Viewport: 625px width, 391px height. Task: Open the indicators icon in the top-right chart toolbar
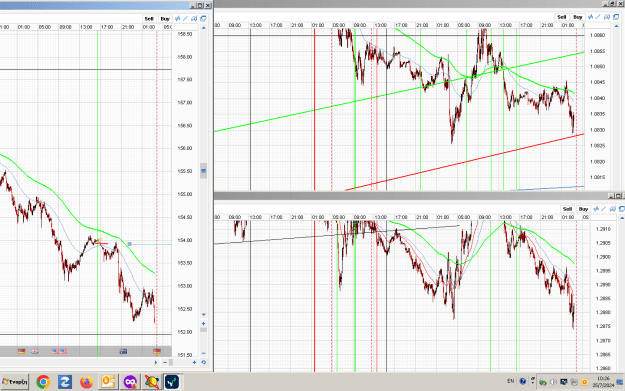pos(591,17)
